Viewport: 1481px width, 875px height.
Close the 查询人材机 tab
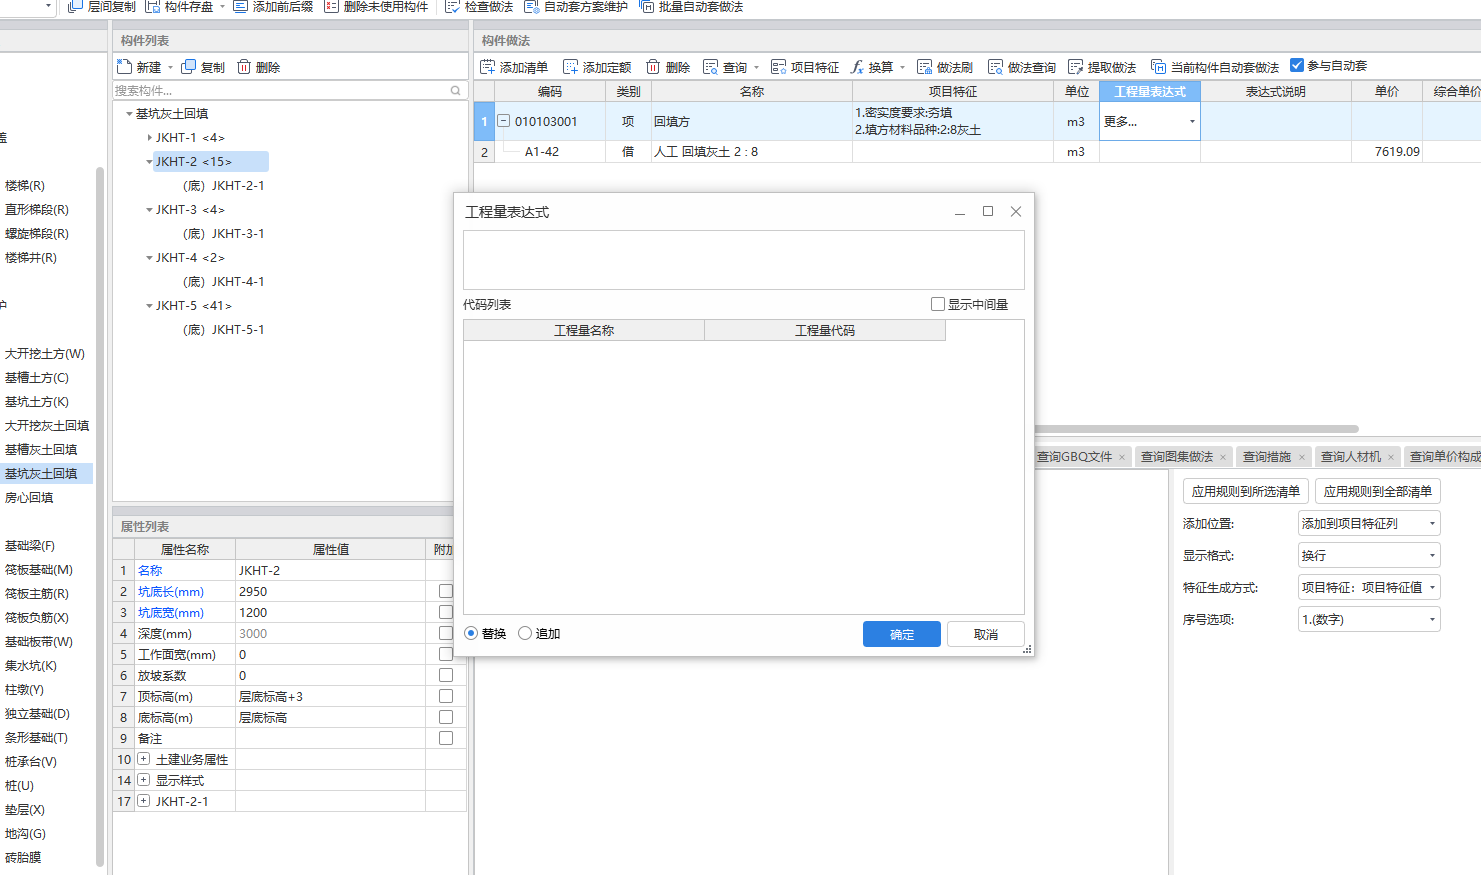tap(1390, 457)
